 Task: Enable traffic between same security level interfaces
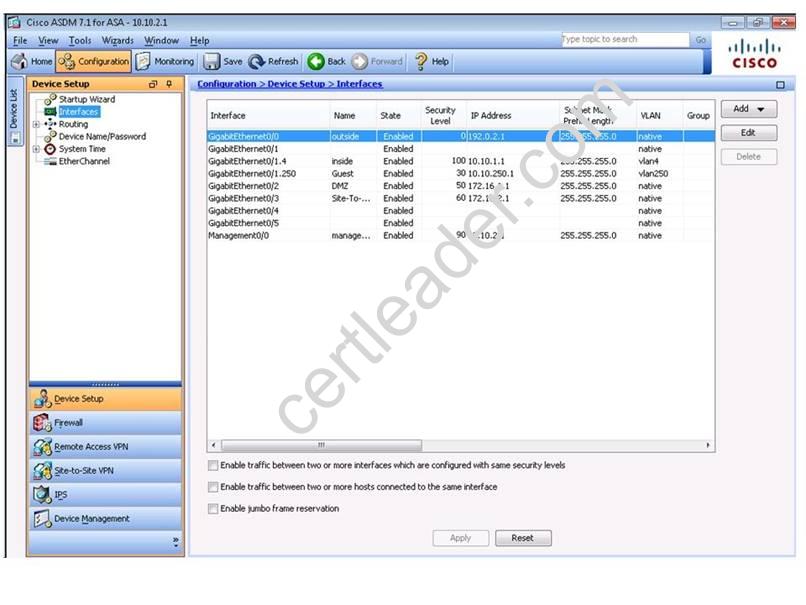tap(213, 465)
